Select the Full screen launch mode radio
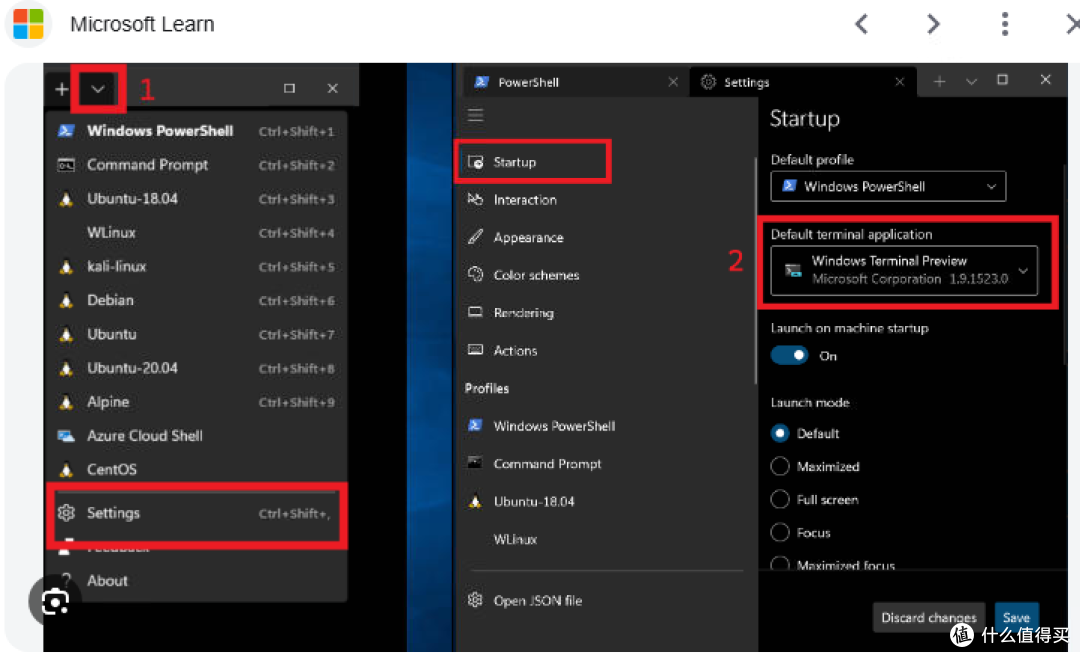This screenshot has width=1080, height=658. point(780,500)
